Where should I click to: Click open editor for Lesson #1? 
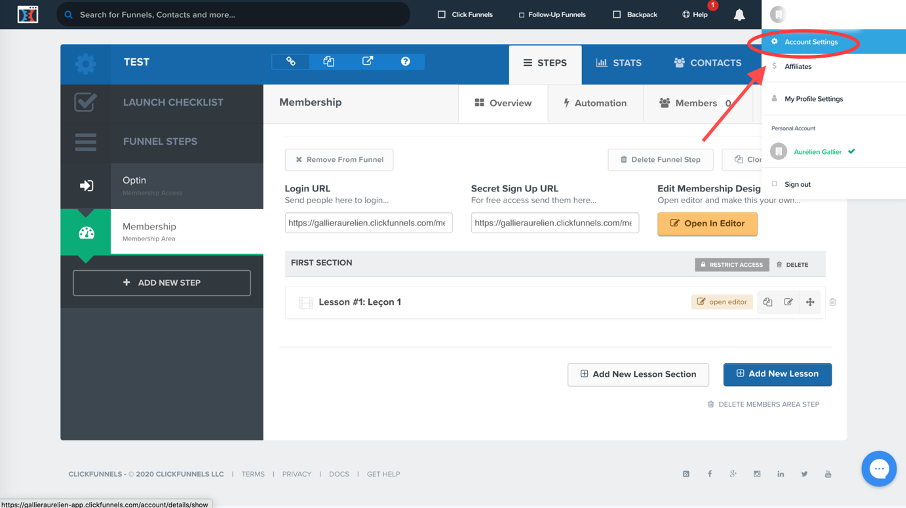722,302
